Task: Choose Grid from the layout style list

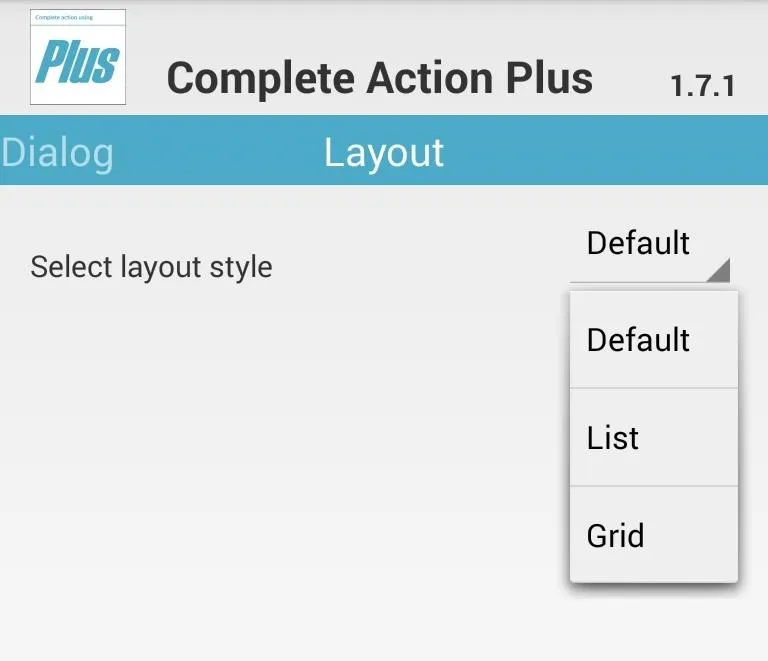Action: pyautogui.click(x=654, y=535)
